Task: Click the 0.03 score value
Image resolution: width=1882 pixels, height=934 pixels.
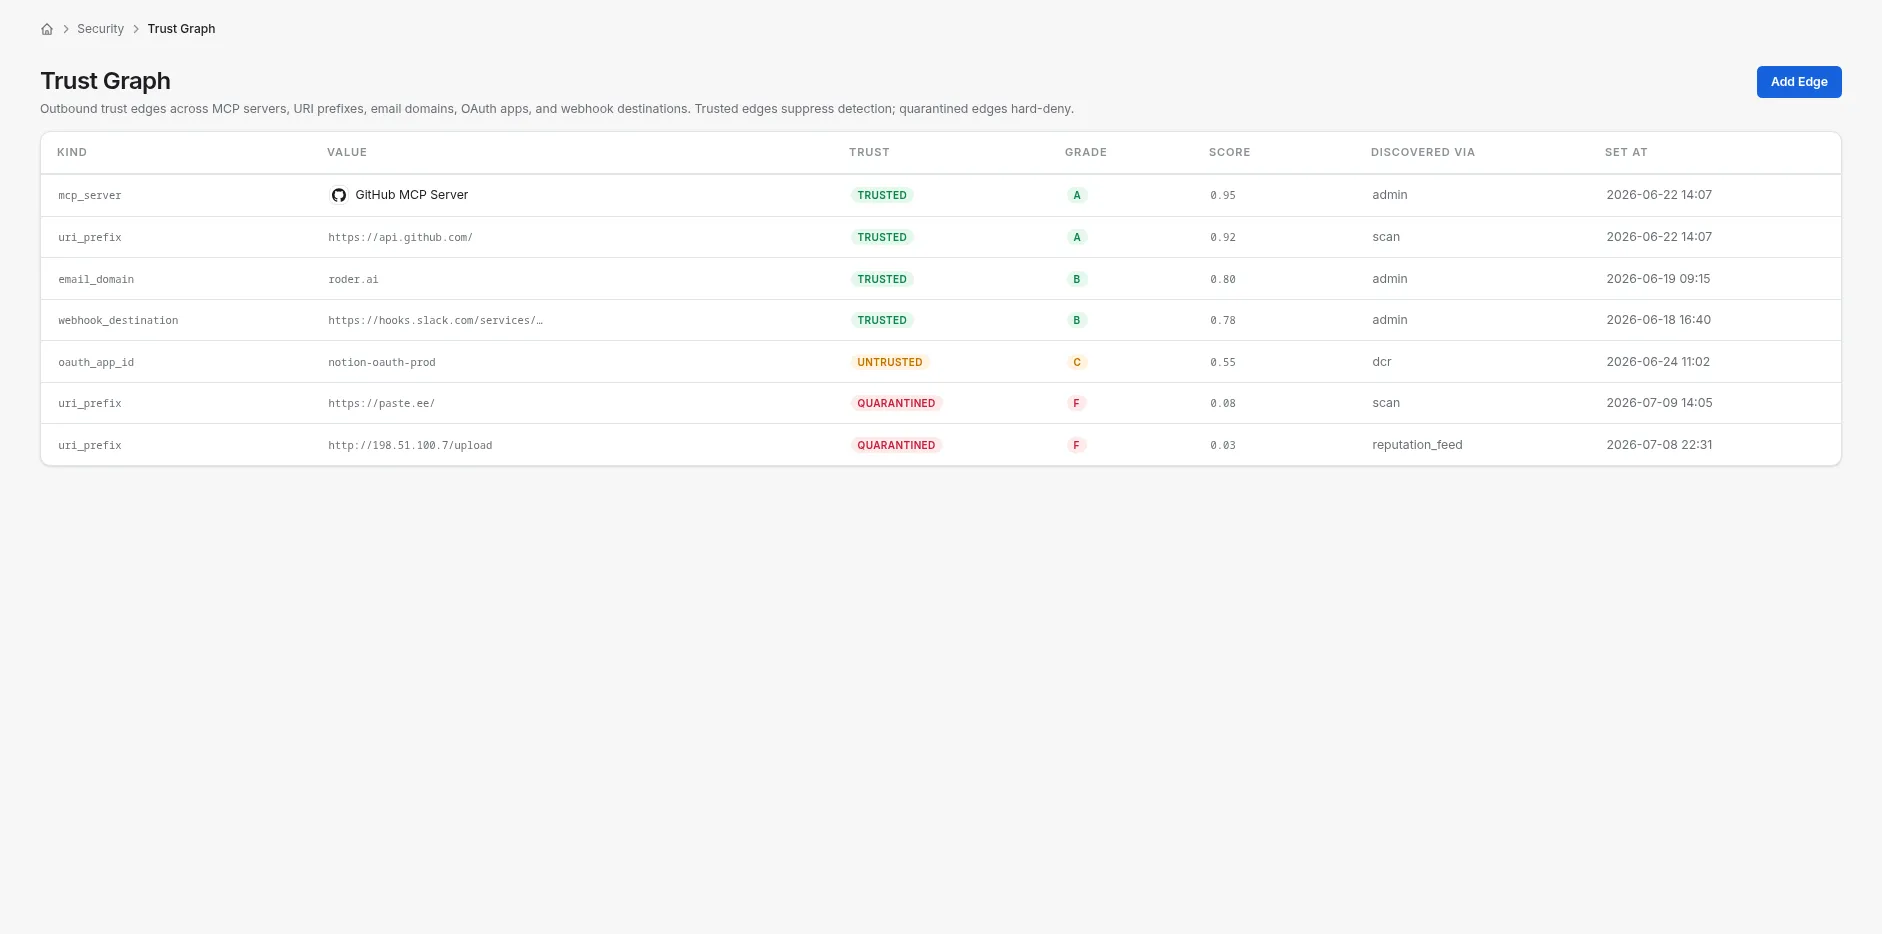Action: pos(1223,445)
